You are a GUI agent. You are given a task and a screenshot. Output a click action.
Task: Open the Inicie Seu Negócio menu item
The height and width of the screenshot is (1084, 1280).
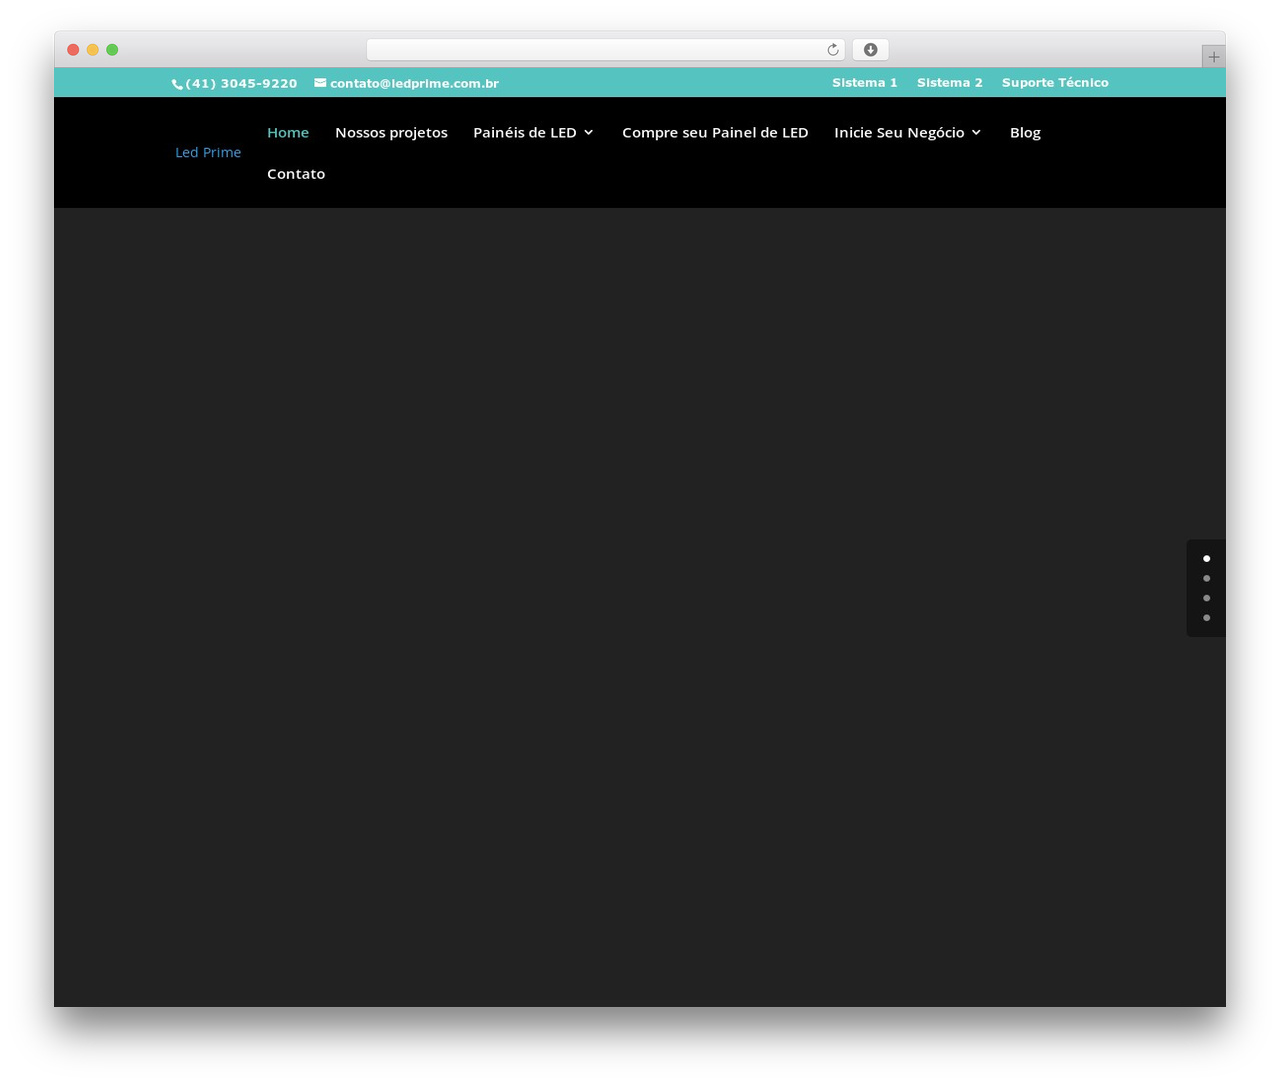[899, 133]
